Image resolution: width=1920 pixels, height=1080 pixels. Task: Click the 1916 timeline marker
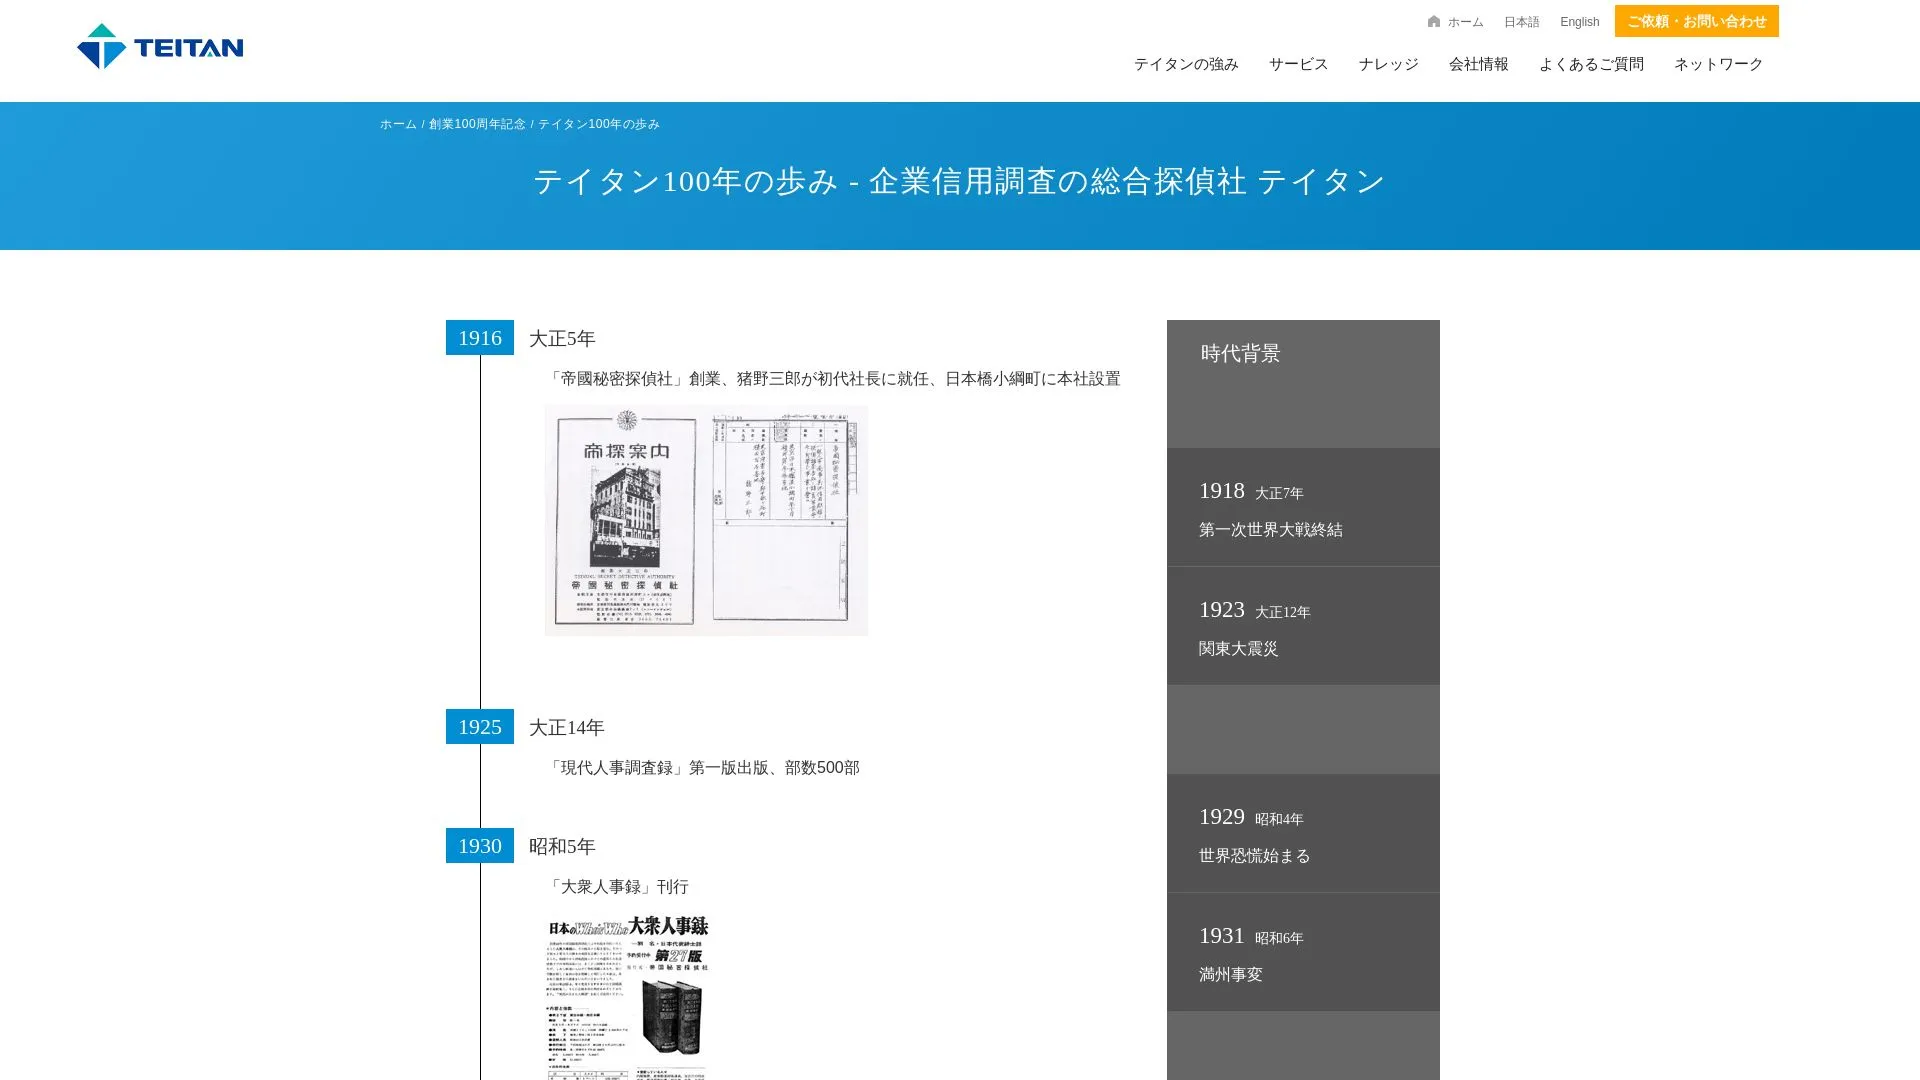pos(480,338)
